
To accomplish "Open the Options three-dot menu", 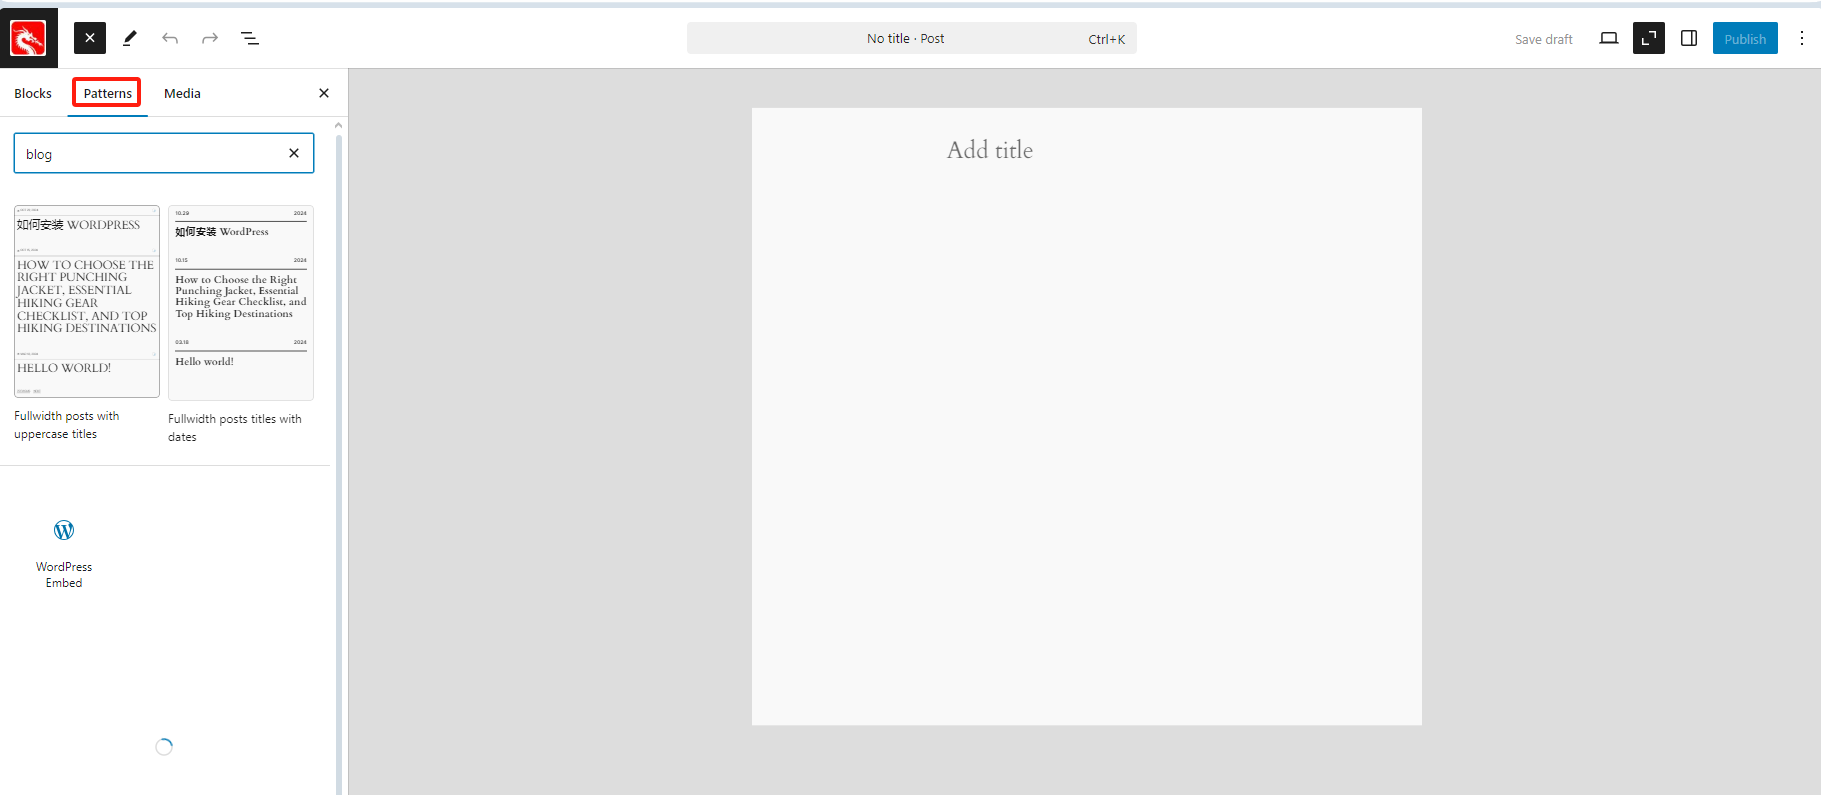I will point(1801,39).
